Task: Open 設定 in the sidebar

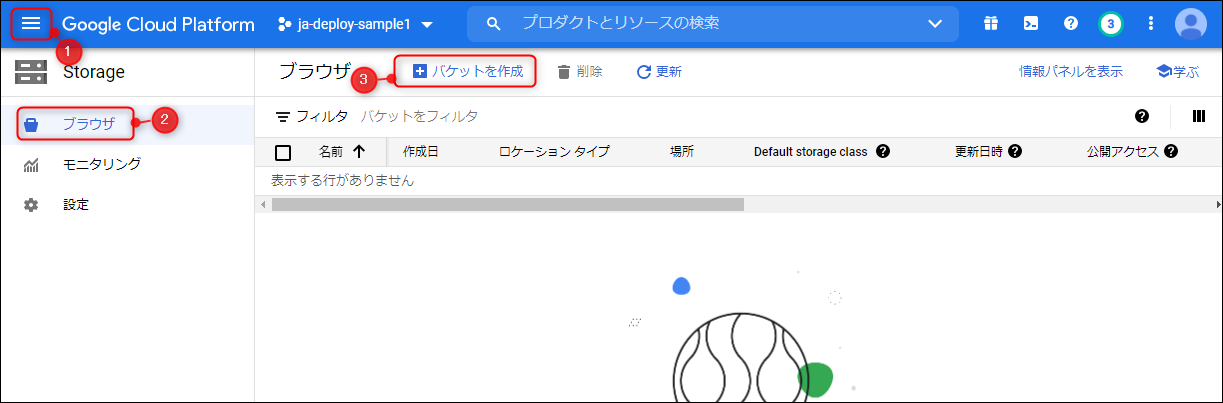Action: tap(76, 204)
